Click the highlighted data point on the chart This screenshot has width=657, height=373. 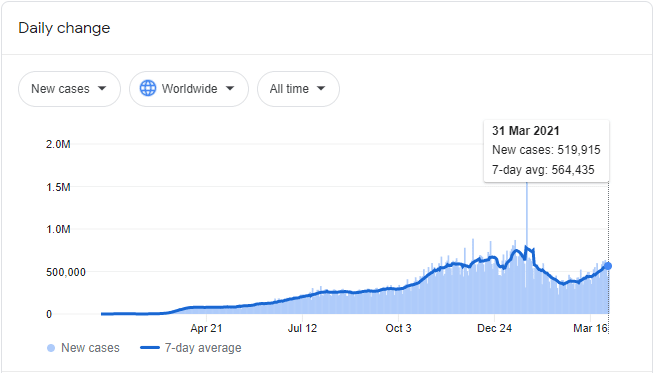(608, 266)
